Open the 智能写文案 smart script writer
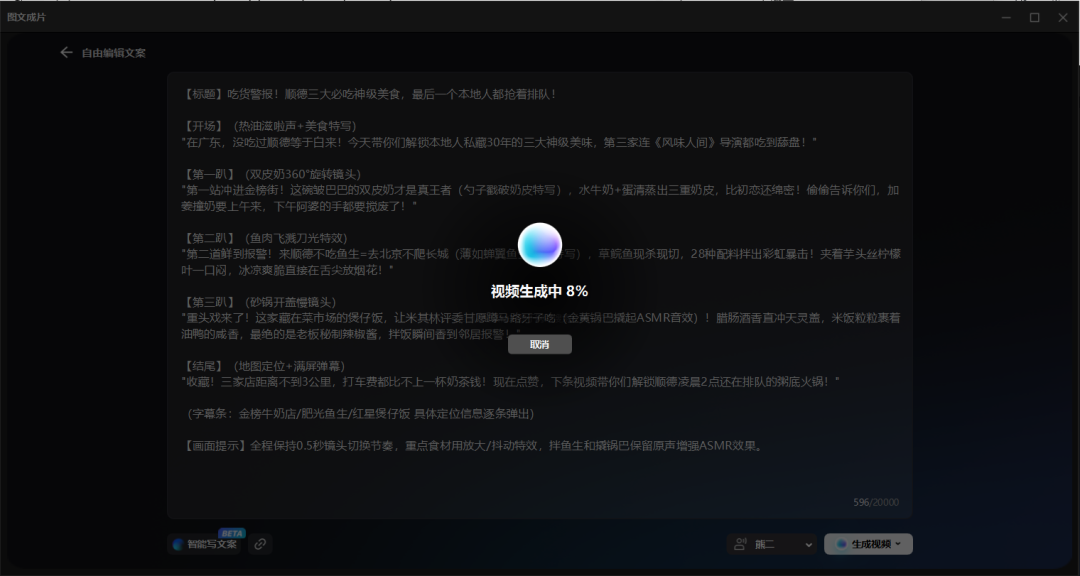Screen dimensions: 1080x576 pyautogui.click(x=205, y=544)
